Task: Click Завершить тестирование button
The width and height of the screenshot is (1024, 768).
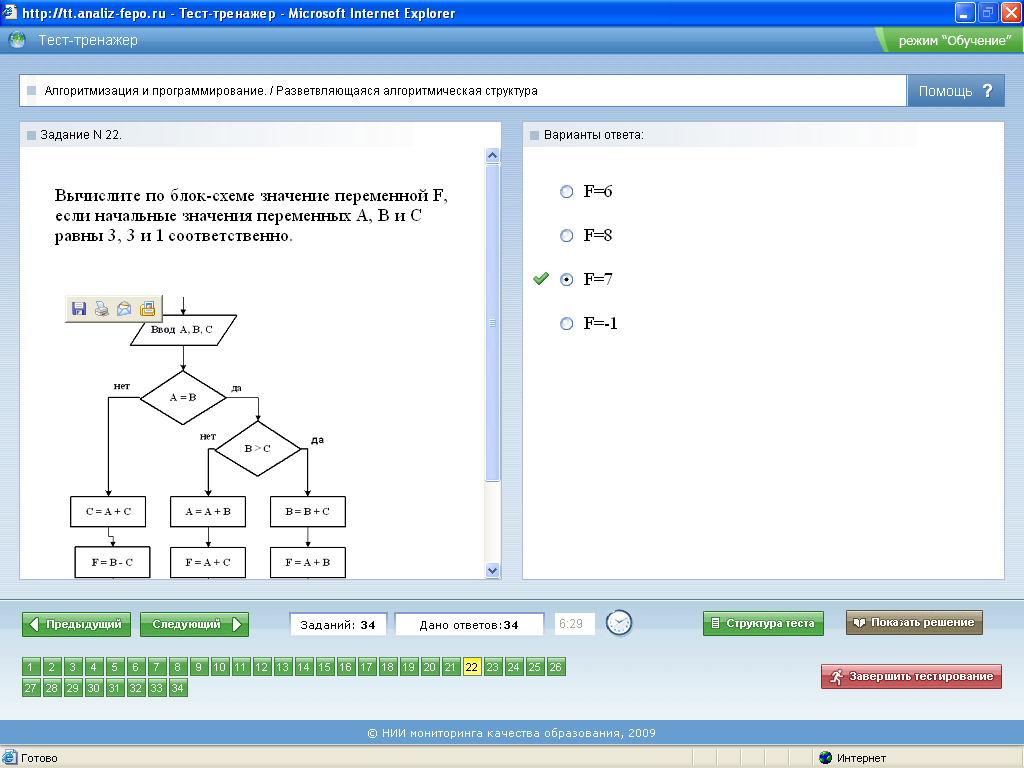Action: pyautogui.click(x=911, y=677)
